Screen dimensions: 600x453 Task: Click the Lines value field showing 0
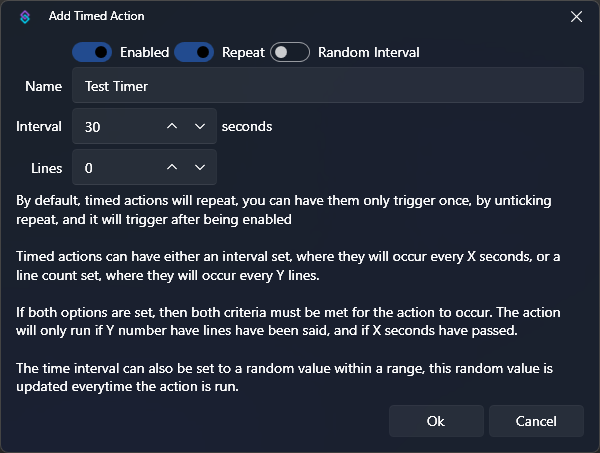click(x=113, y=168)
